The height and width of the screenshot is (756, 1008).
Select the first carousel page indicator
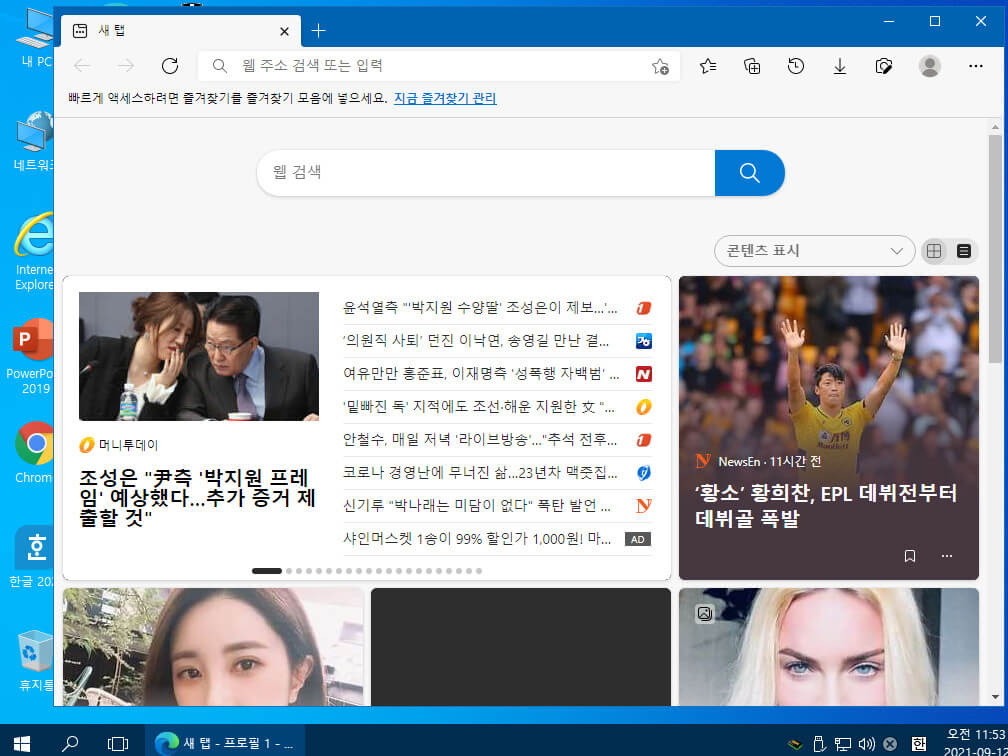(x=267, y=571)
